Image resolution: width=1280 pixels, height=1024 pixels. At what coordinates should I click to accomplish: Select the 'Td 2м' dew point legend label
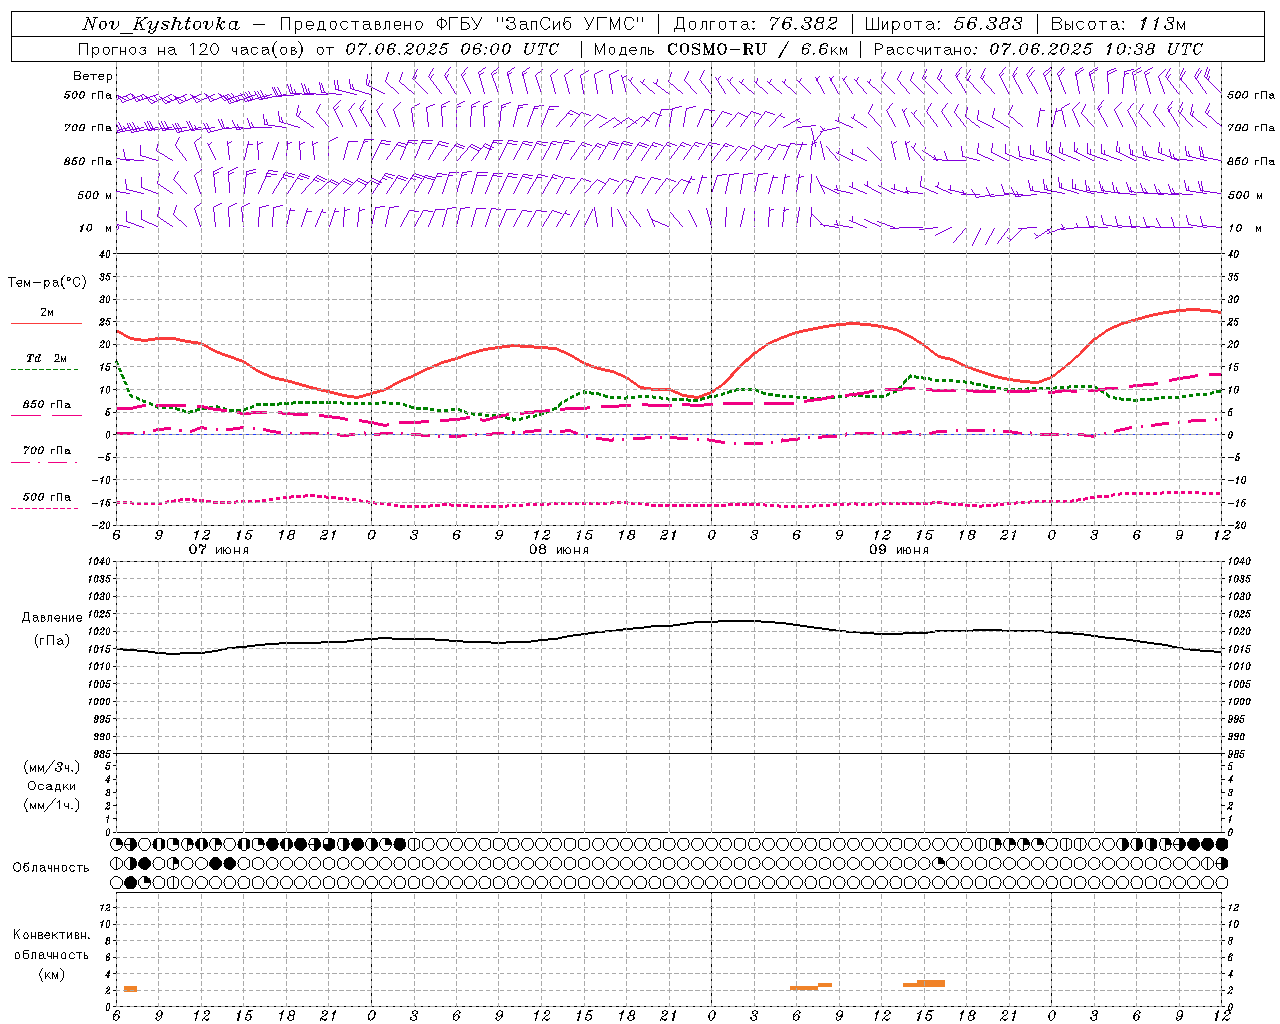tap(46, 358)
